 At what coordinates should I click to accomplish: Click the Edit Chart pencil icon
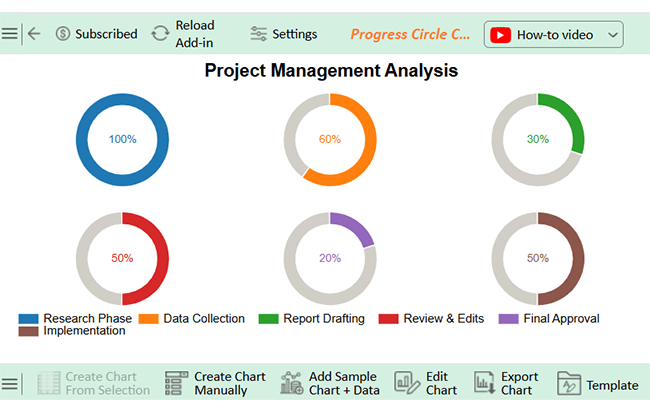point(406,383)
